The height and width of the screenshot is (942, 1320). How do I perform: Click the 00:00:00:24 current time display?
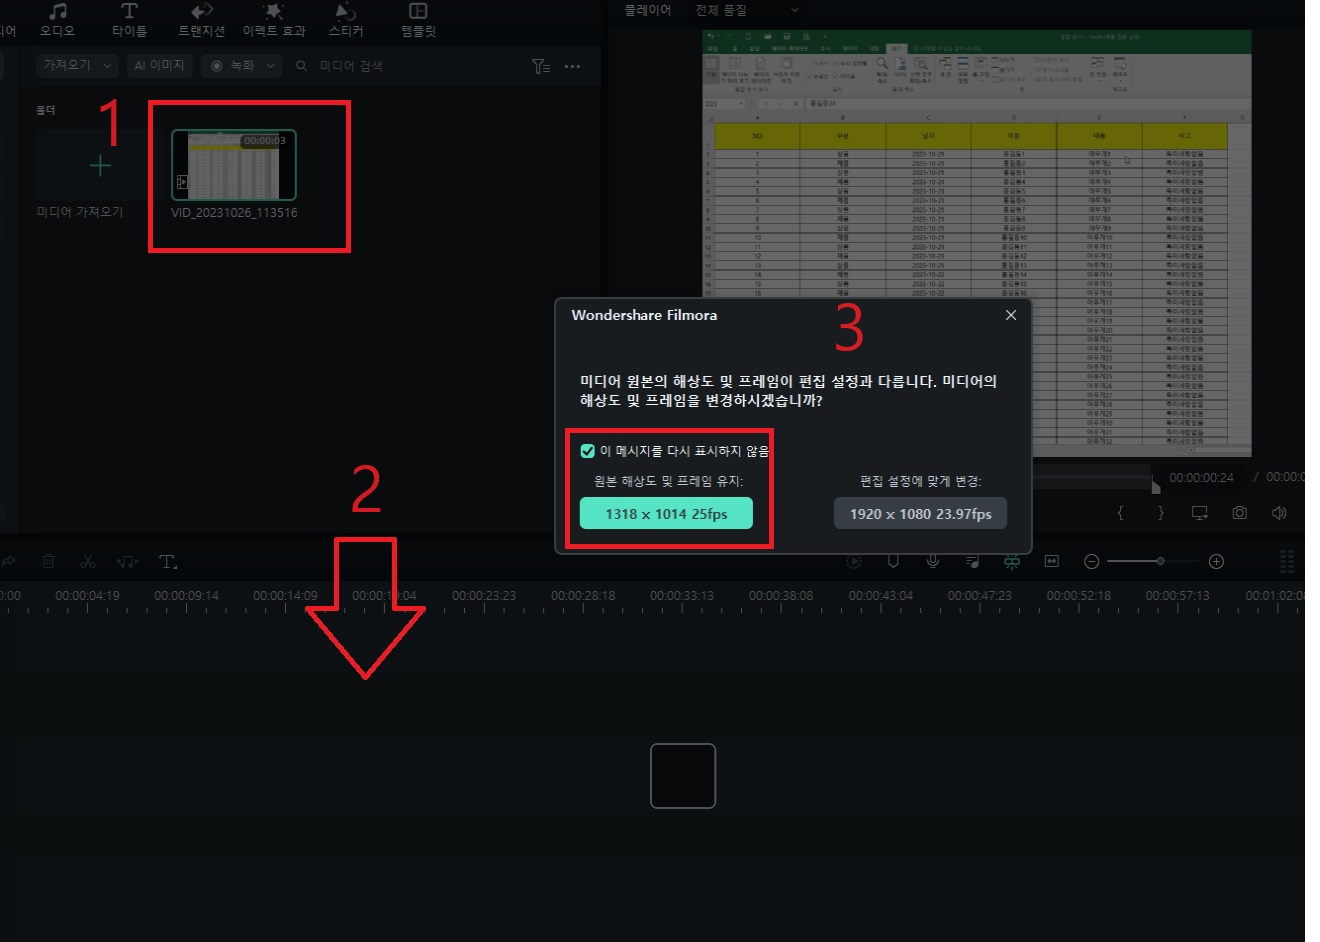1201,478
